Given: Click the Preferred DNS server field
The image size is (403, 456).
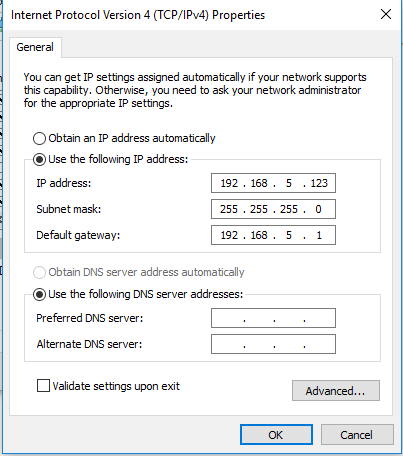Looking at the screenshot, I should (273, 318).
